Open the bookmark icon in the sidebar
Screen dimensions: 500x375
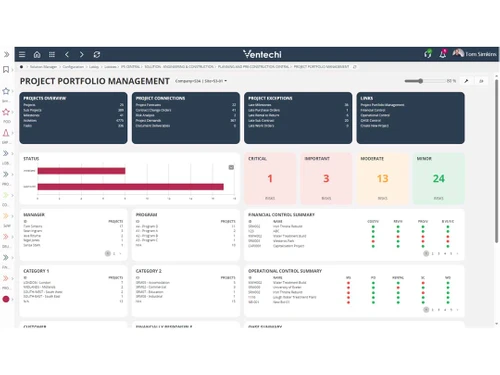coord(6,69)
